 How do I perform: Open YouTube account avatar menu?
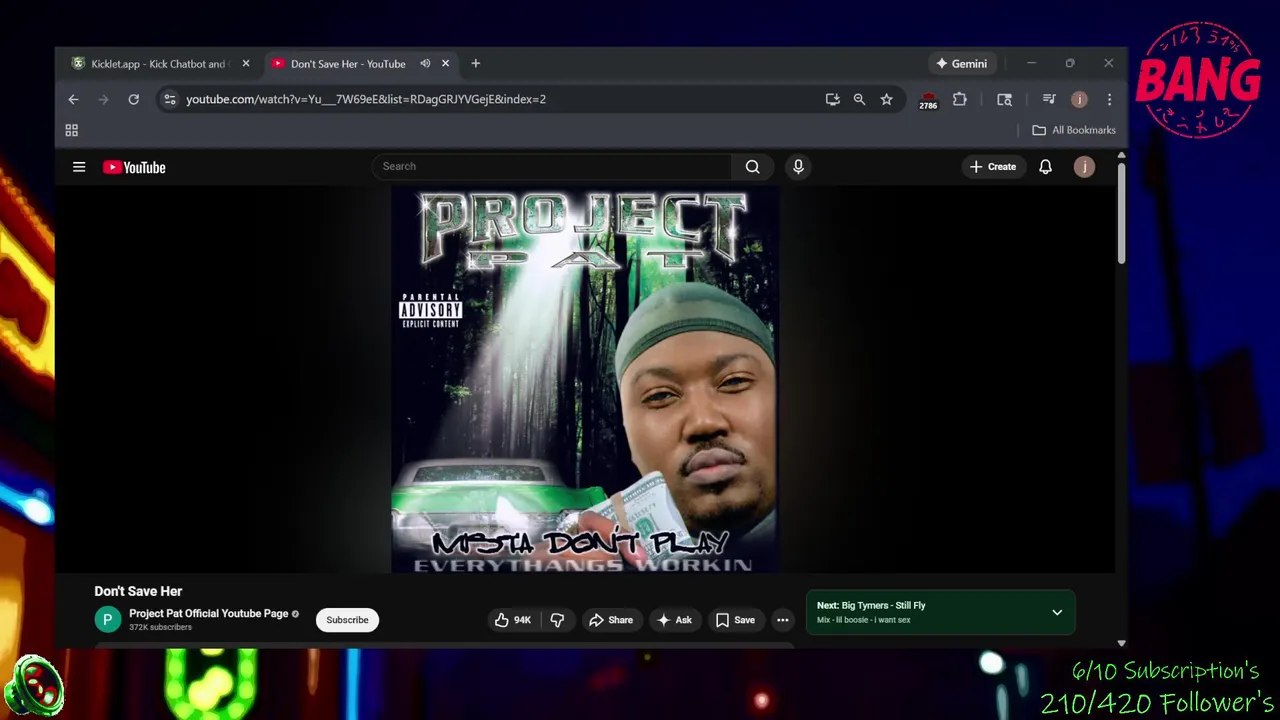tap(1084, 167)
